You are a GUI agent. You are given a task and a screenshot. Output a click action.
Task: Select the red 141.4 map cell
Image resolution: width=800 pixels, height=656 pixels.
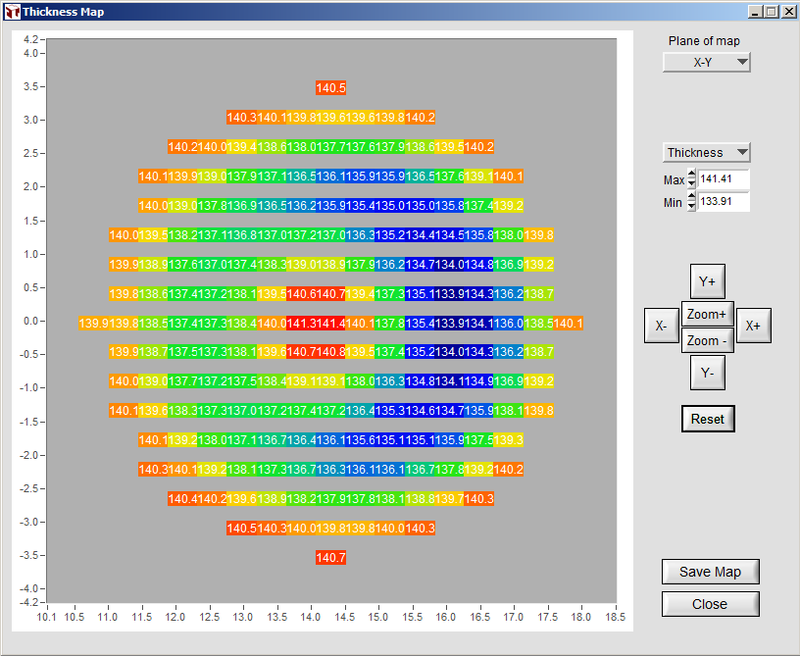pos(331,323)
